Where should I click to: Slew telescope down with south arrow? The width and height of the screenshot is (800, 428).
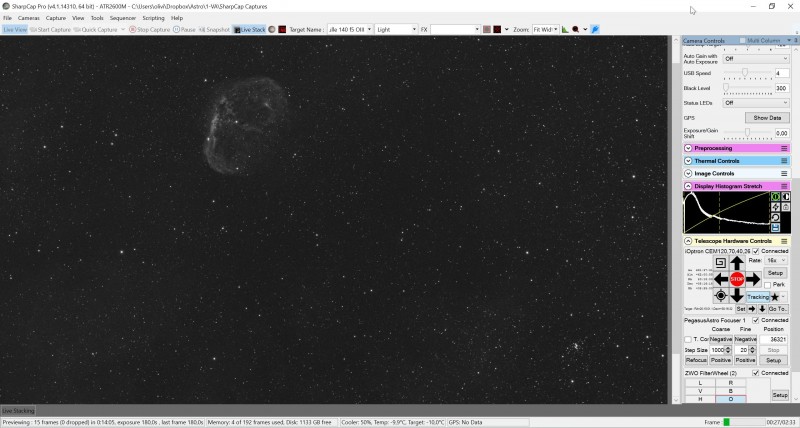point(737,295)
